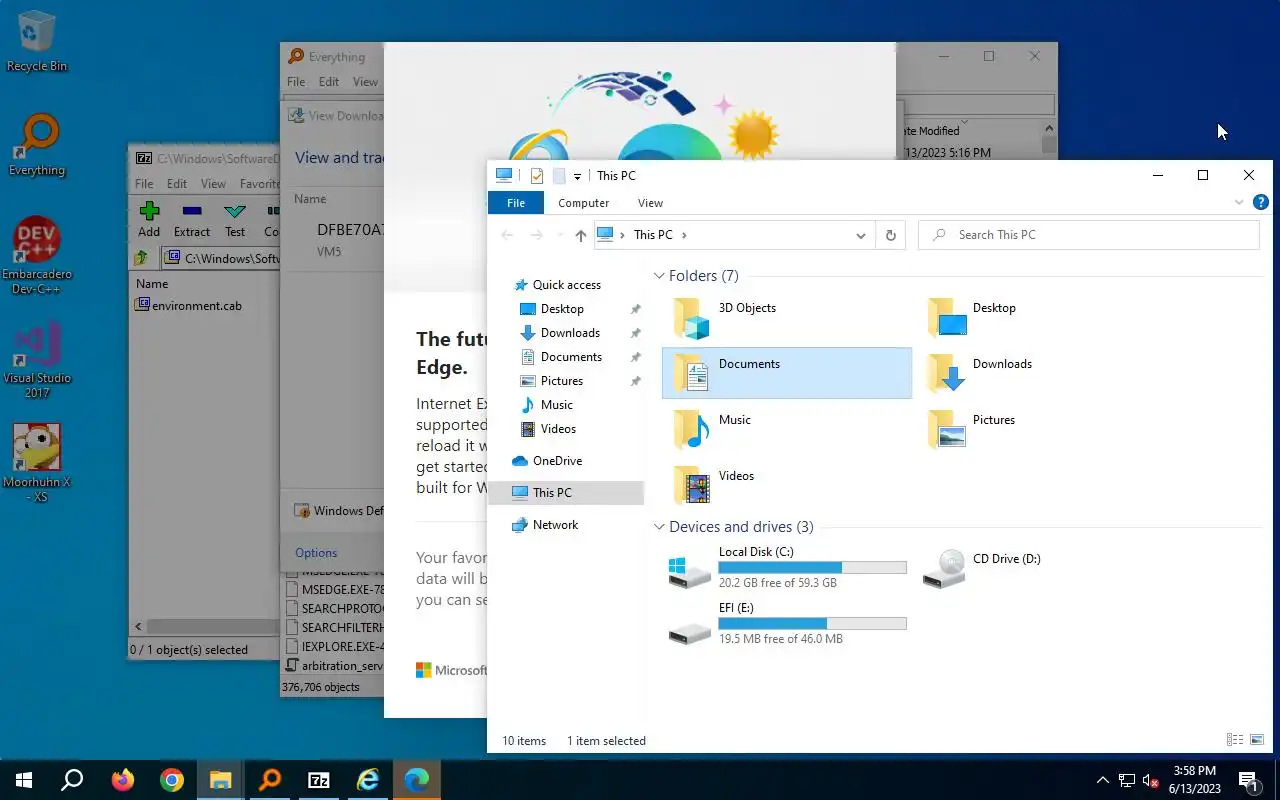1280x800 pixels.
Task: Open Quick access toolbar customize dropdown
Action: click(x=577, y=176)
